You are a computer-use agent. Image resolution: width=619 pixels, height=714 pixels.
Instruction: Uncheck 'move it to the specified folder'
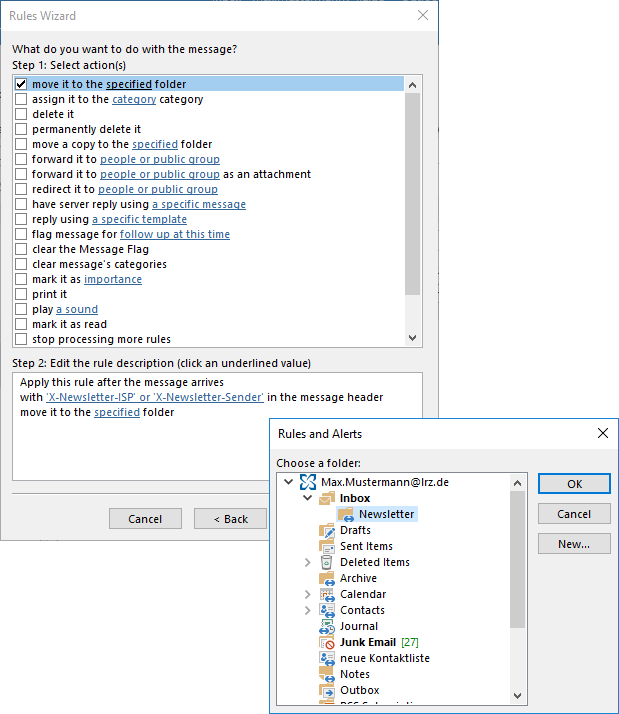coord(21,85)
